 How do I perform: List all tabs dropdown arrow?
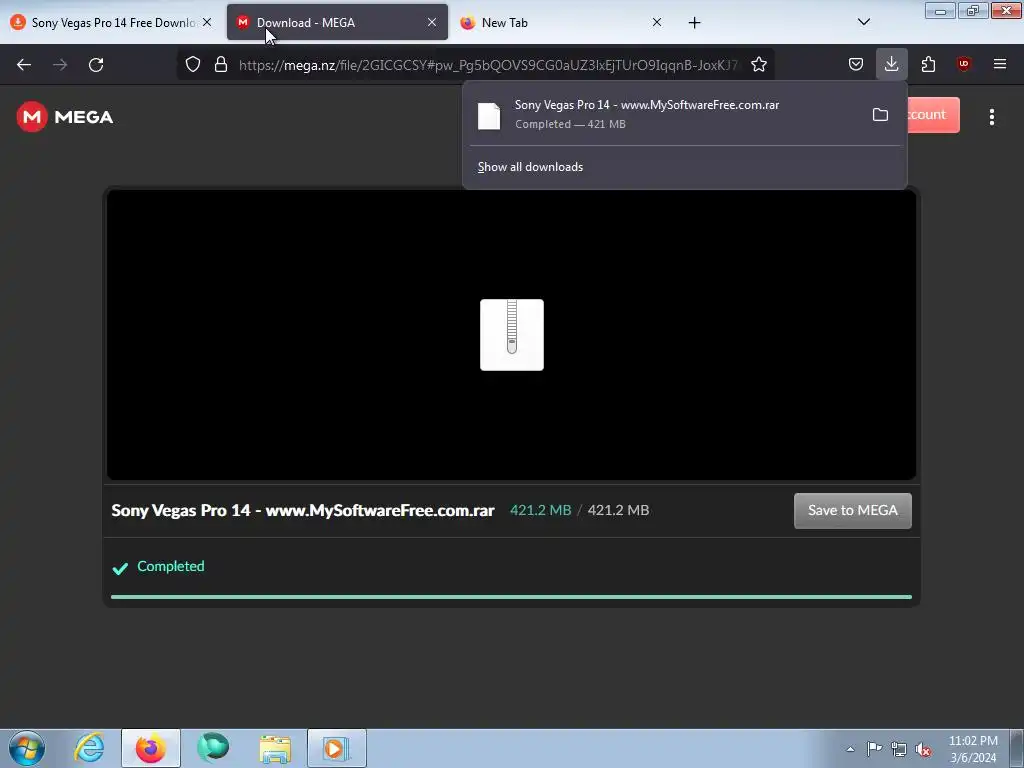tap(863, 22)
